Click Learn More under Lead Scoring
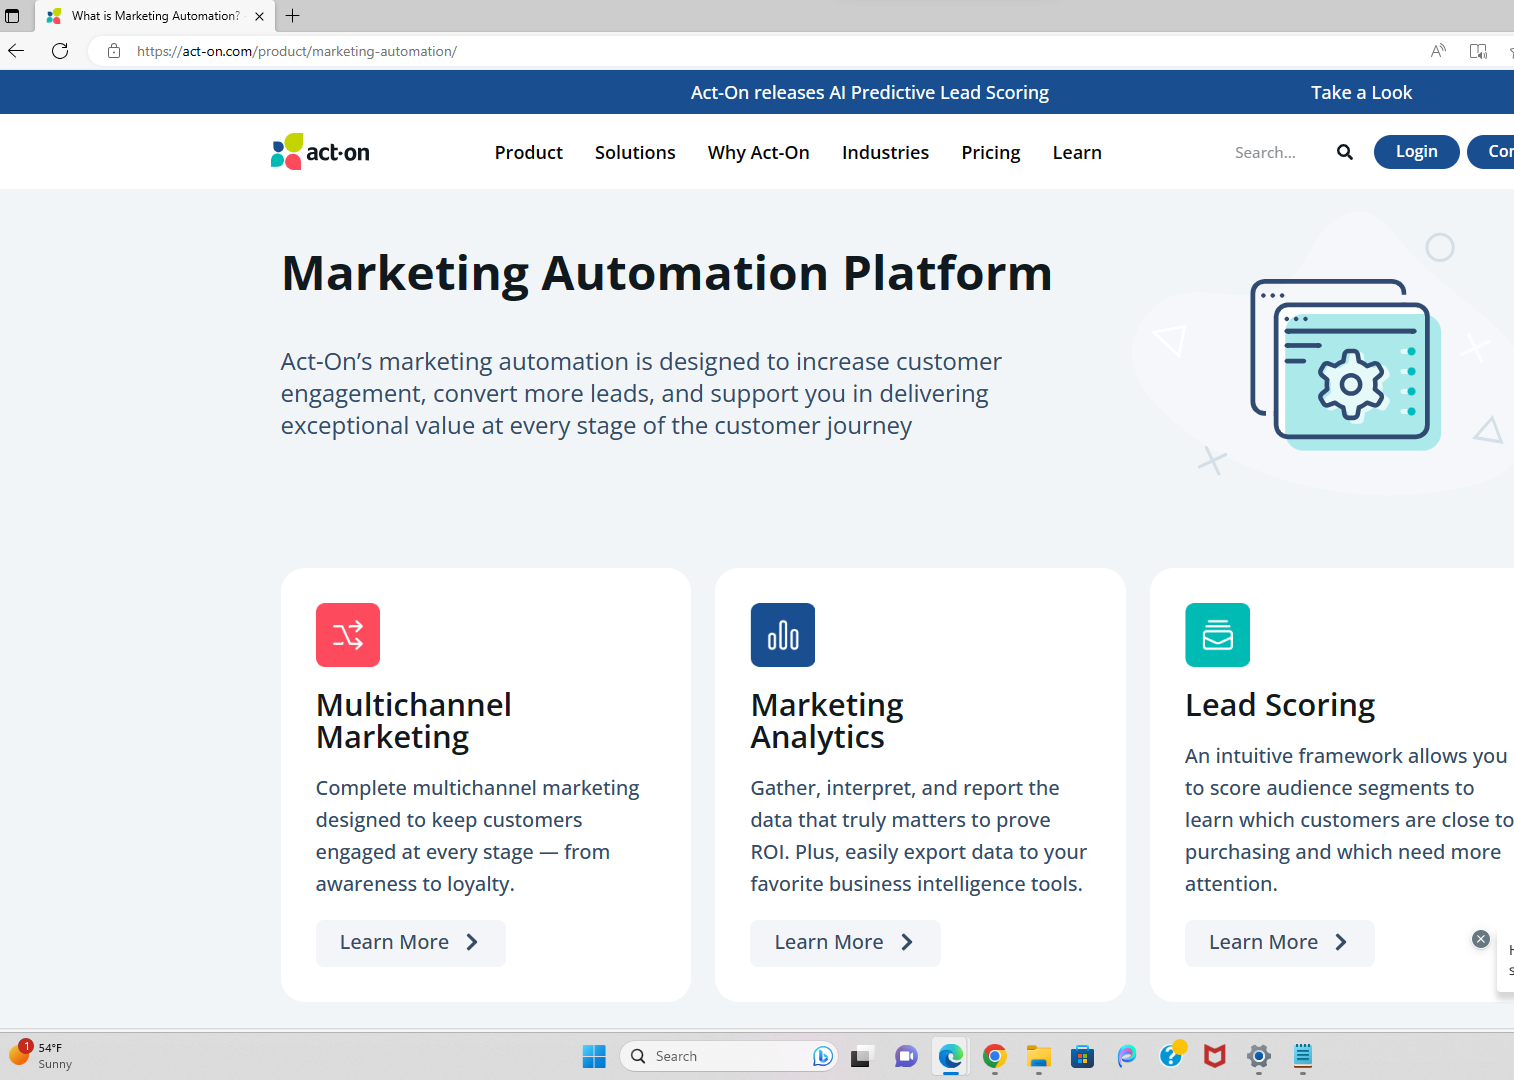 tap(1280, 943)
